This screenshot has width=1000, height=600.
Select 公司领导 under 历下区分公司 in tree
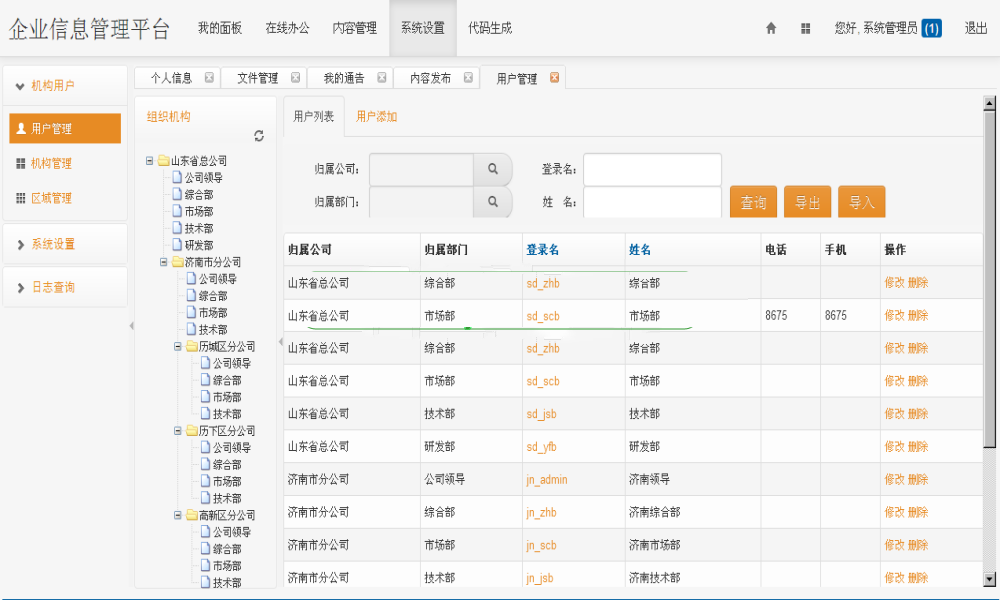pyautogui.click(x=232, y=448)
